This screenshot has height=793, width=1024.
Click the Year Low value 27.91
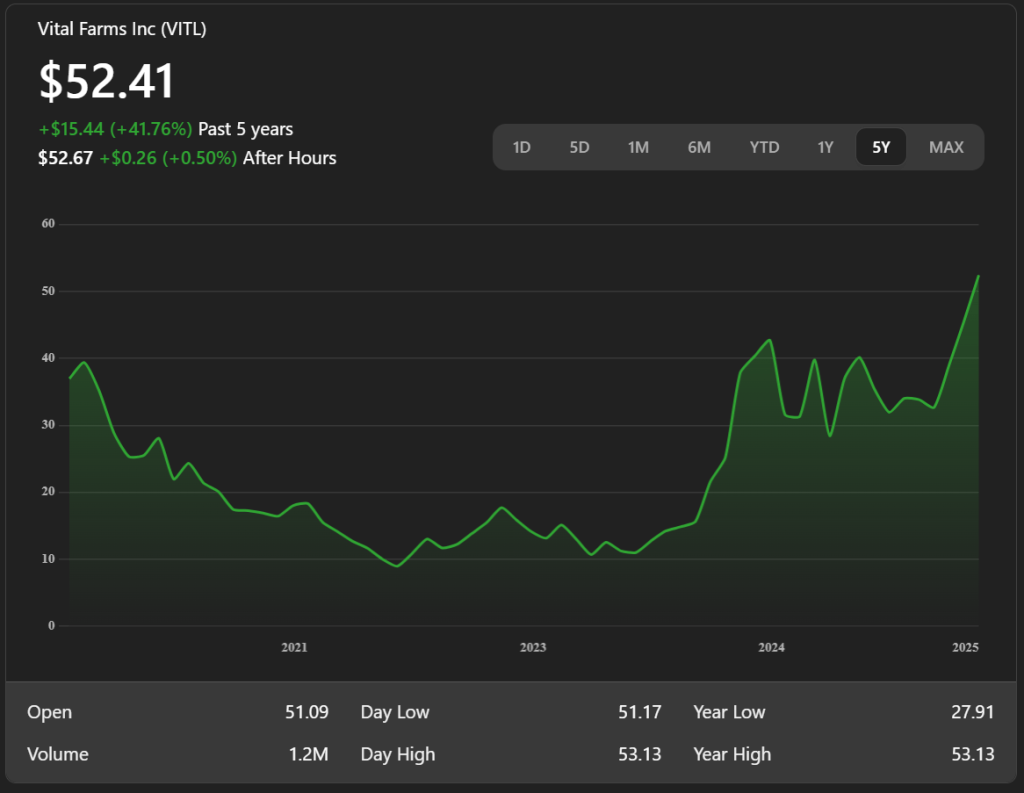point(972,712)
